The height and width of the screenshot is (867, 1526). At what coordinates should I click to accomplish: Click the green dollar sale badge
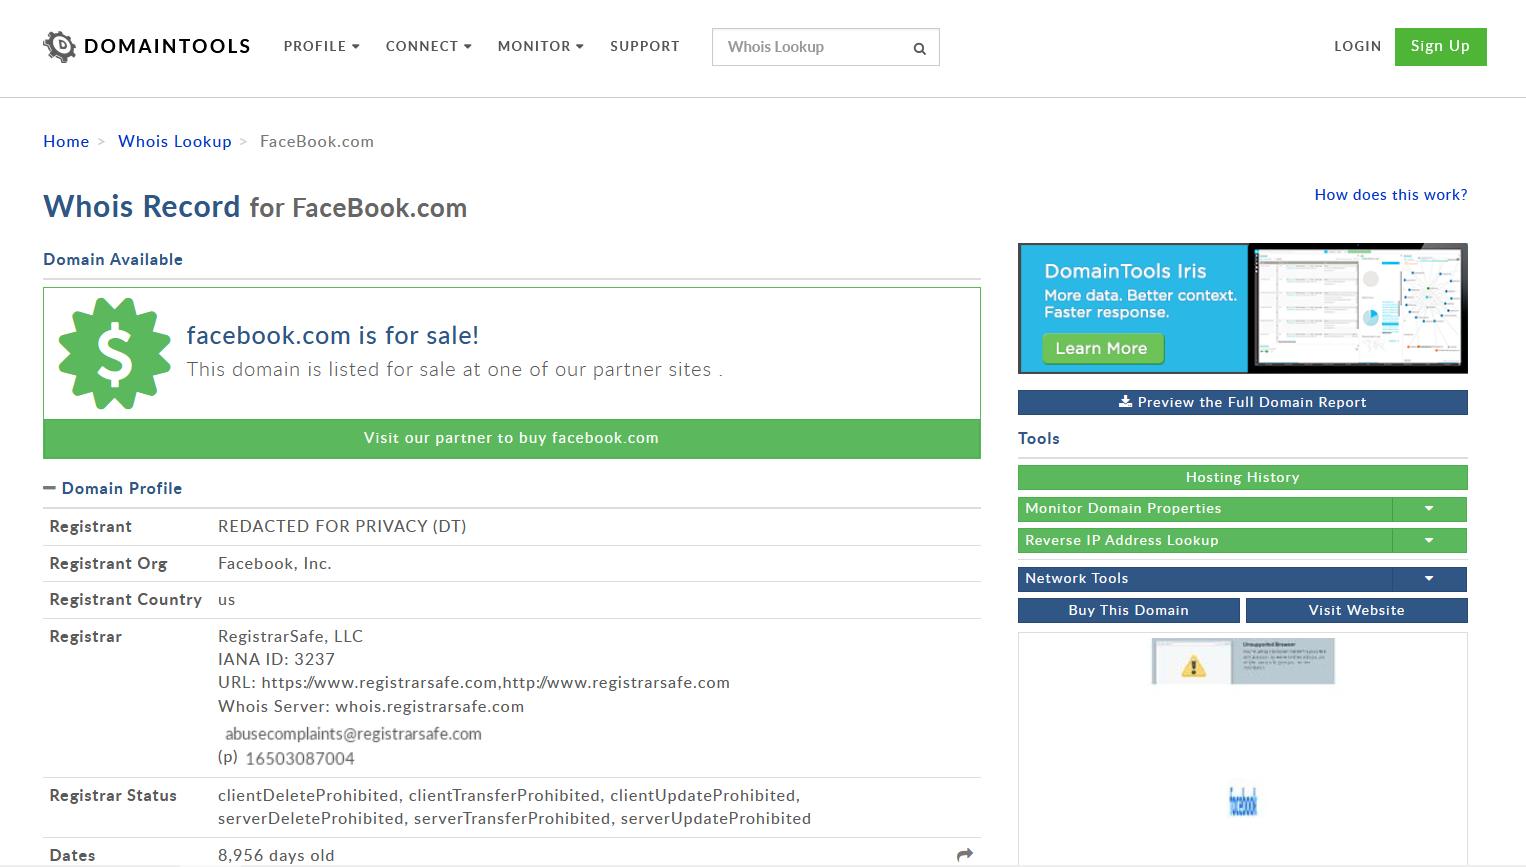point(114,353)
